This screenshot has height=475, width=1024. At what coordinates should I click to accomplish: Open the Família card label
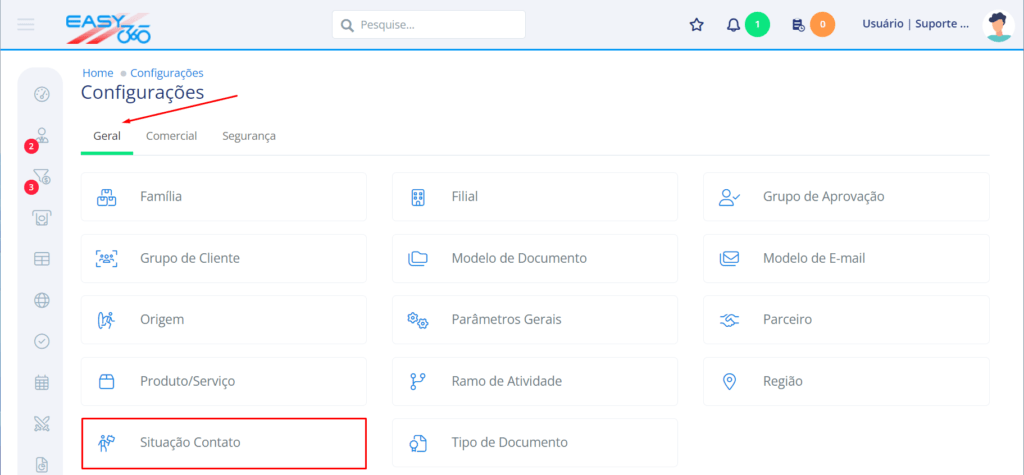(161, 196)
